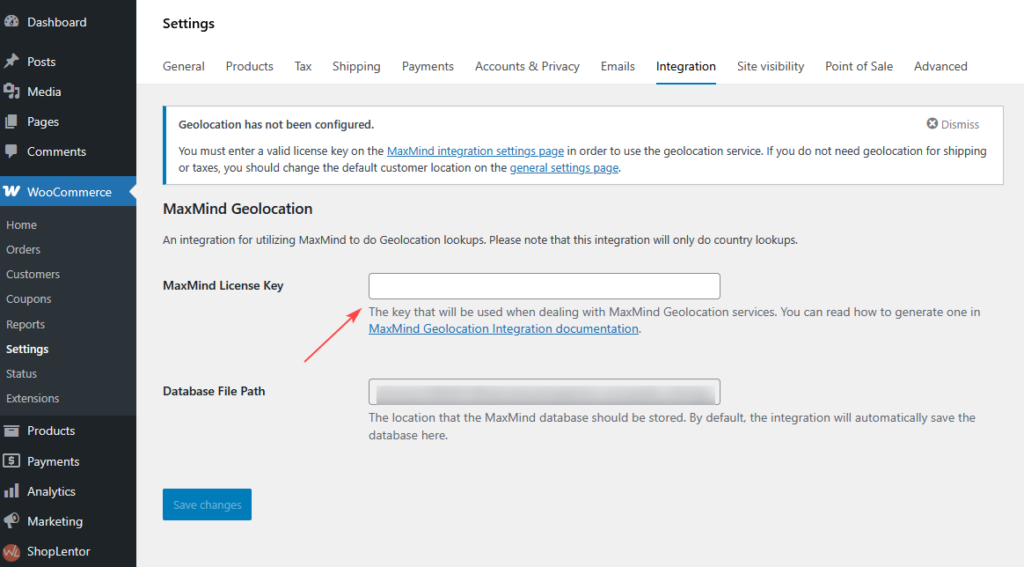1024x567 pixels.
Task: Go to Reports submenu item
Action: pyautogui.click(x=25, y=324)
